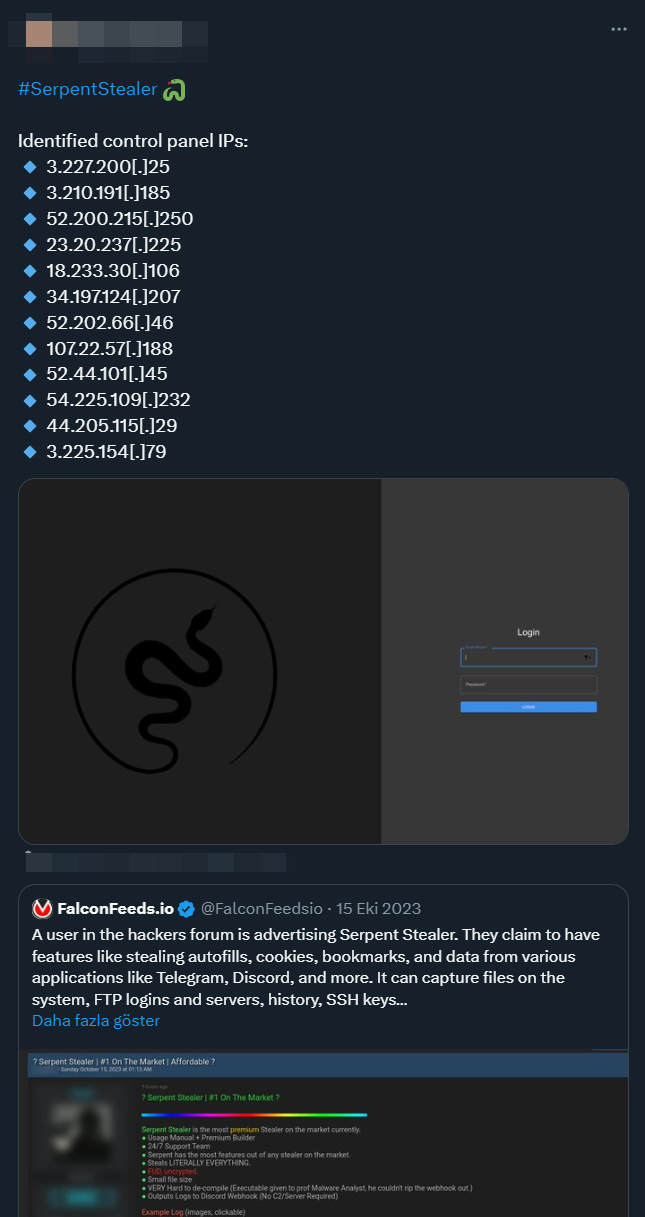Click the blue verified badge

pos(186,909)
